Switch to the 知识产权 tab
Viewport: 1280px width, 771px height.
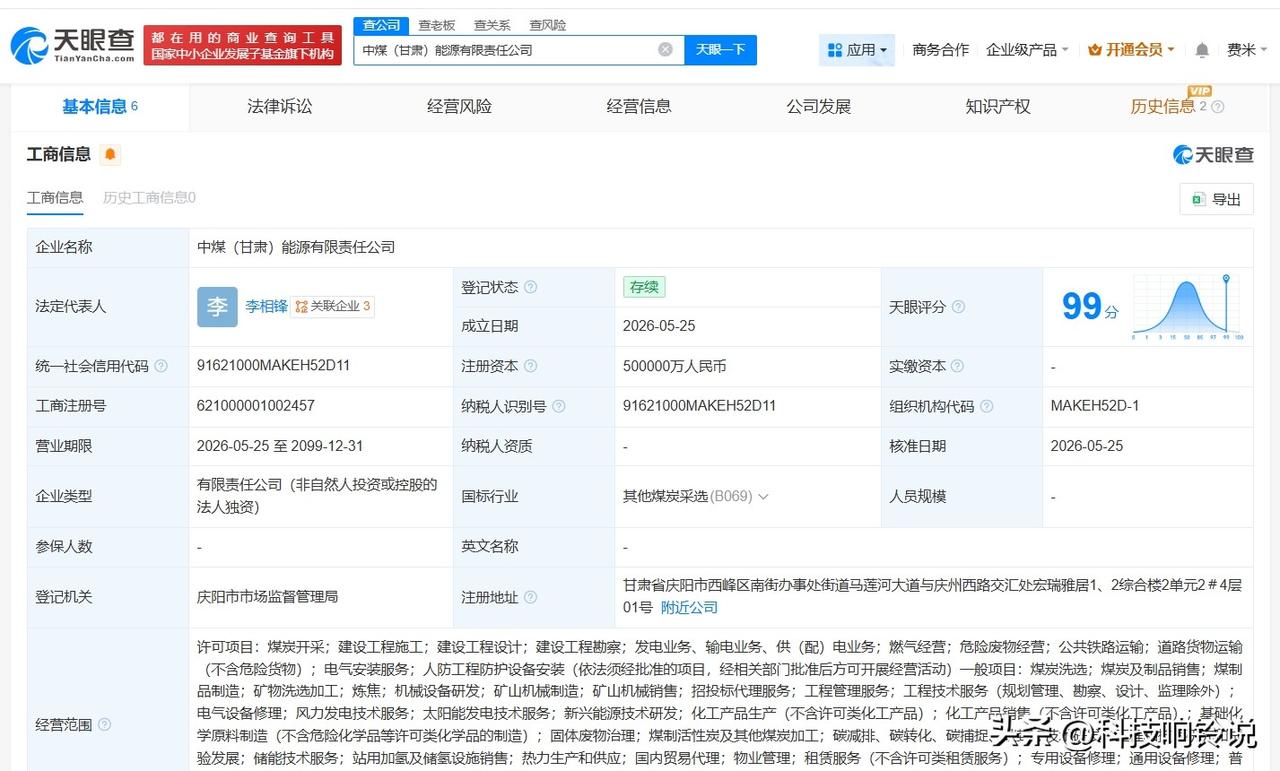point(998,107)
